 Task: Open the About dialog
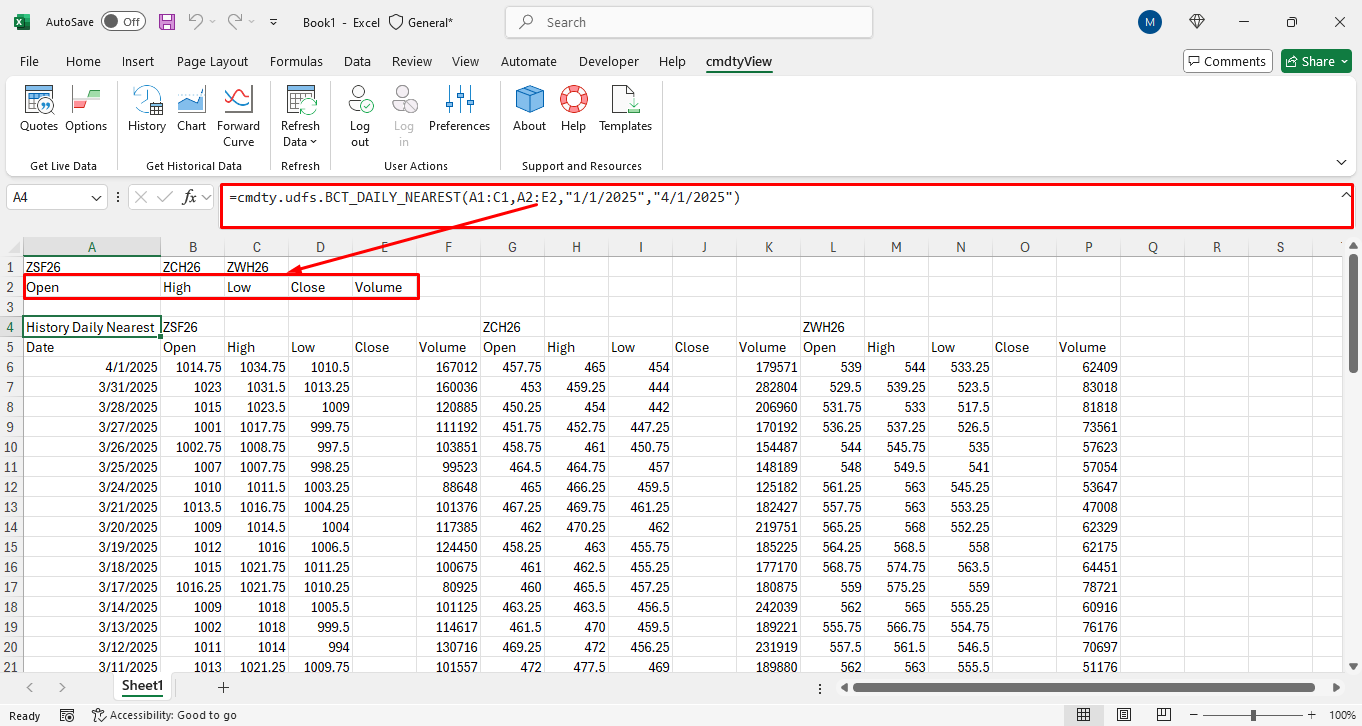pos(529,109)
